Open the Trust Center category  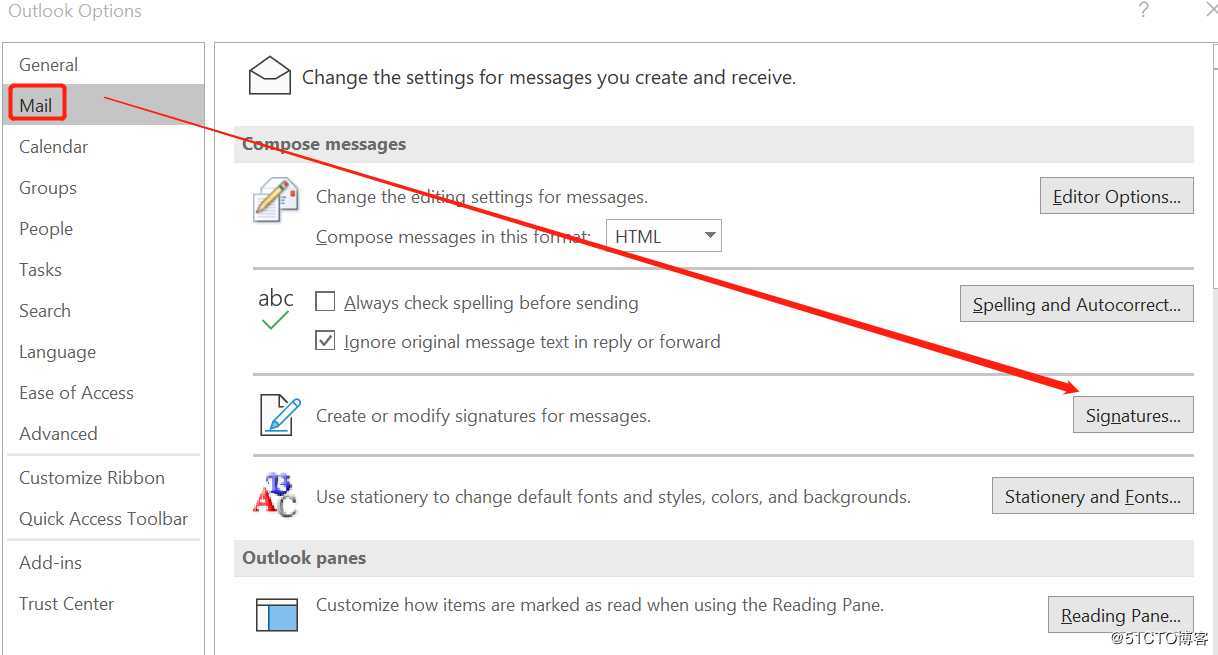[104, 603]
